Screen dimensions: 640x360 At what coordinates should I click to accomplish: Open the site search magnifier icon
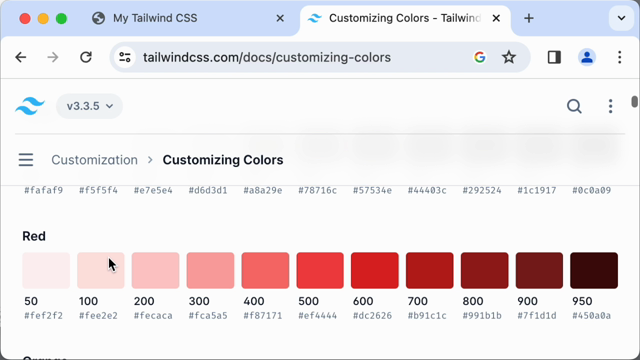click(x=574, y=106)
